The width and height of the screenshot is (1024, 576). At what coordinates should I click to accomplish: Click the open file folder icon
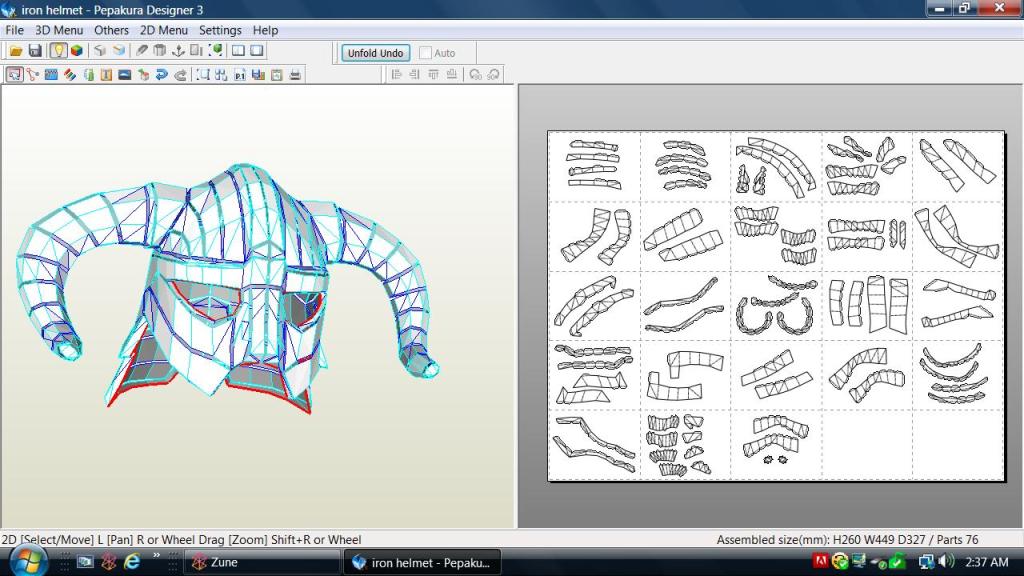(x=16, y=51)
